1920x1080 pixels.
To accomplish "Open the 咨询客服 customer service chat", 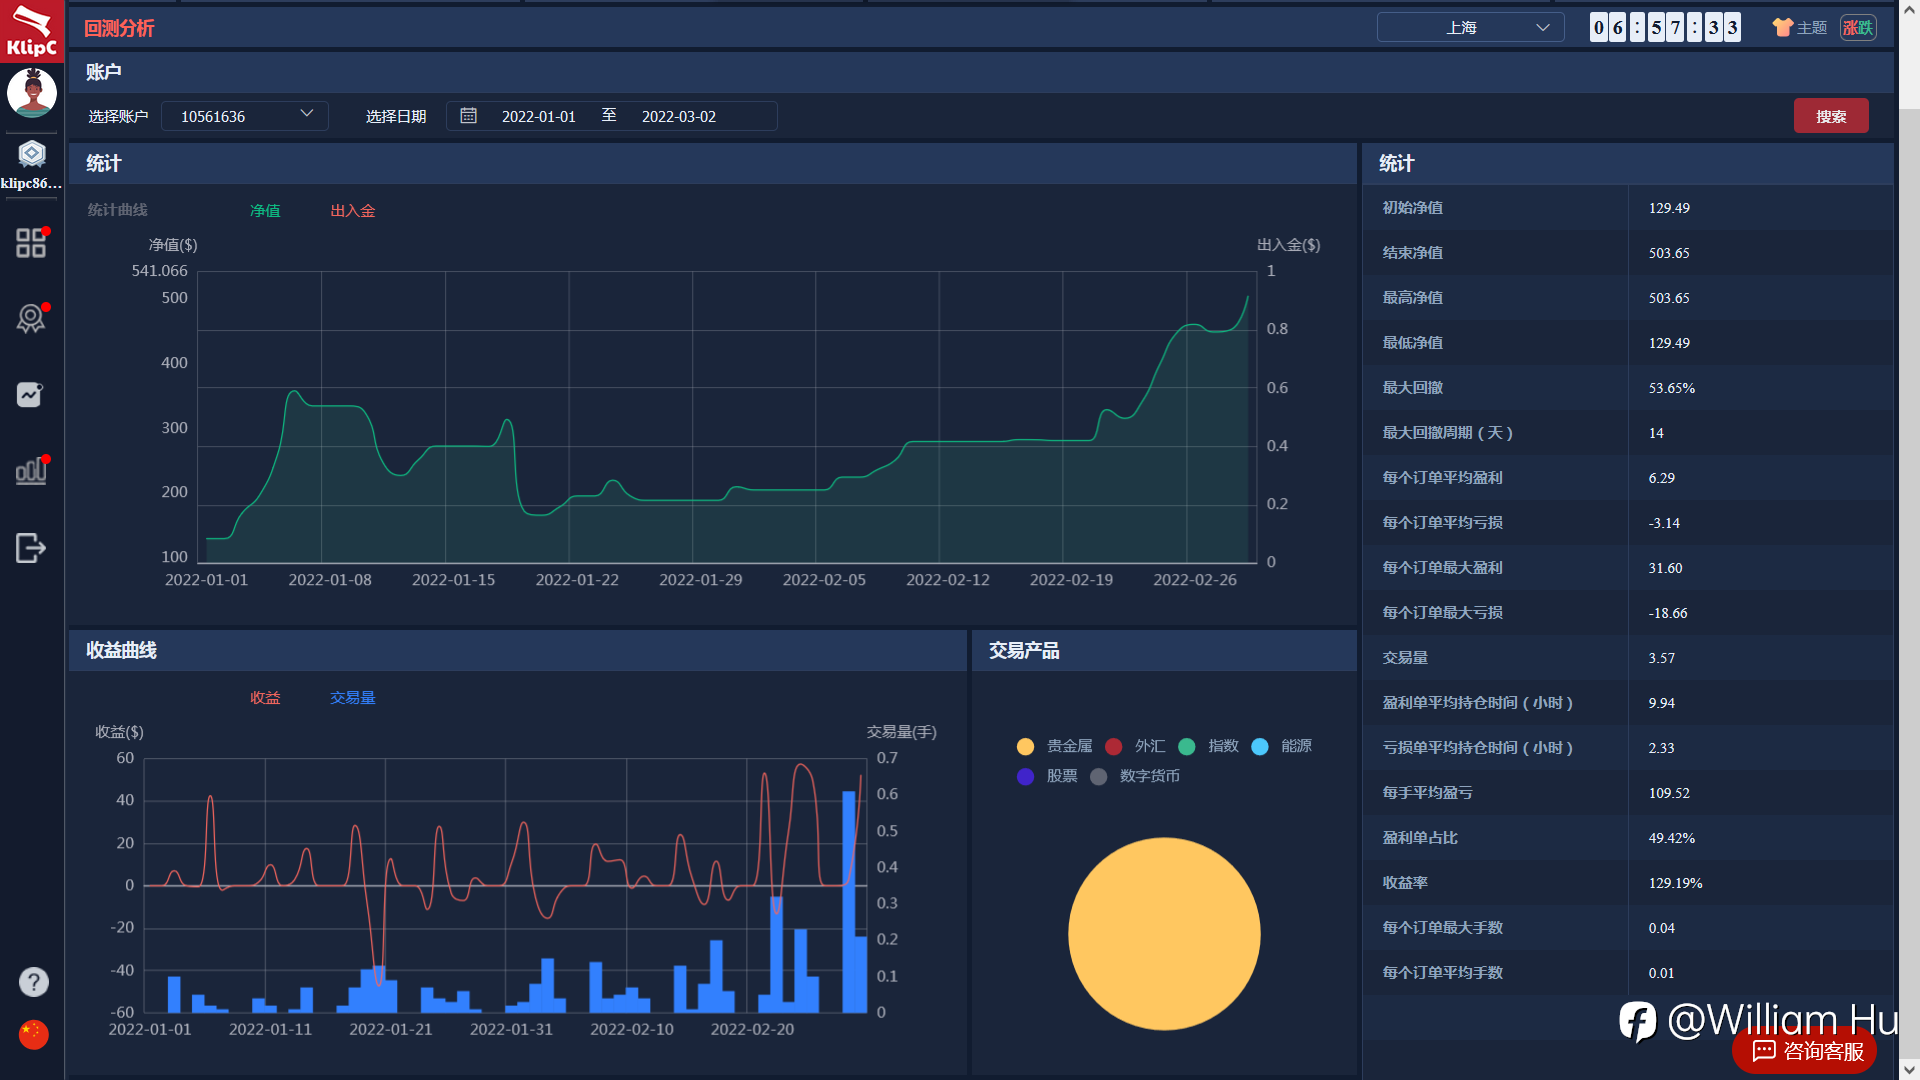I will [1808, 1051].
